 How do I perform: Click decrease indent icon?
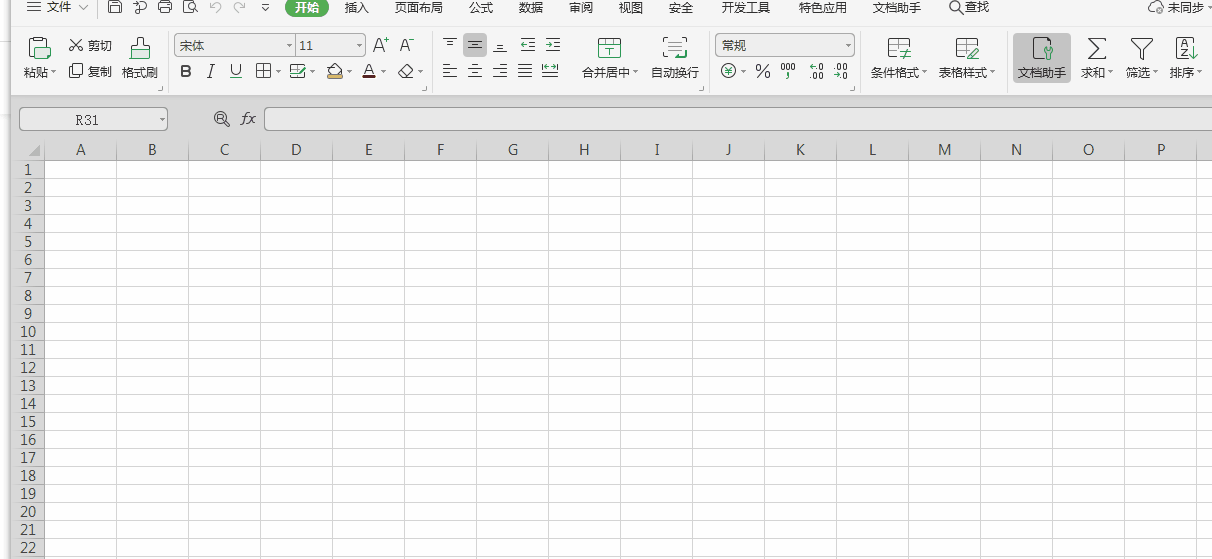click(x=527, y=45)
